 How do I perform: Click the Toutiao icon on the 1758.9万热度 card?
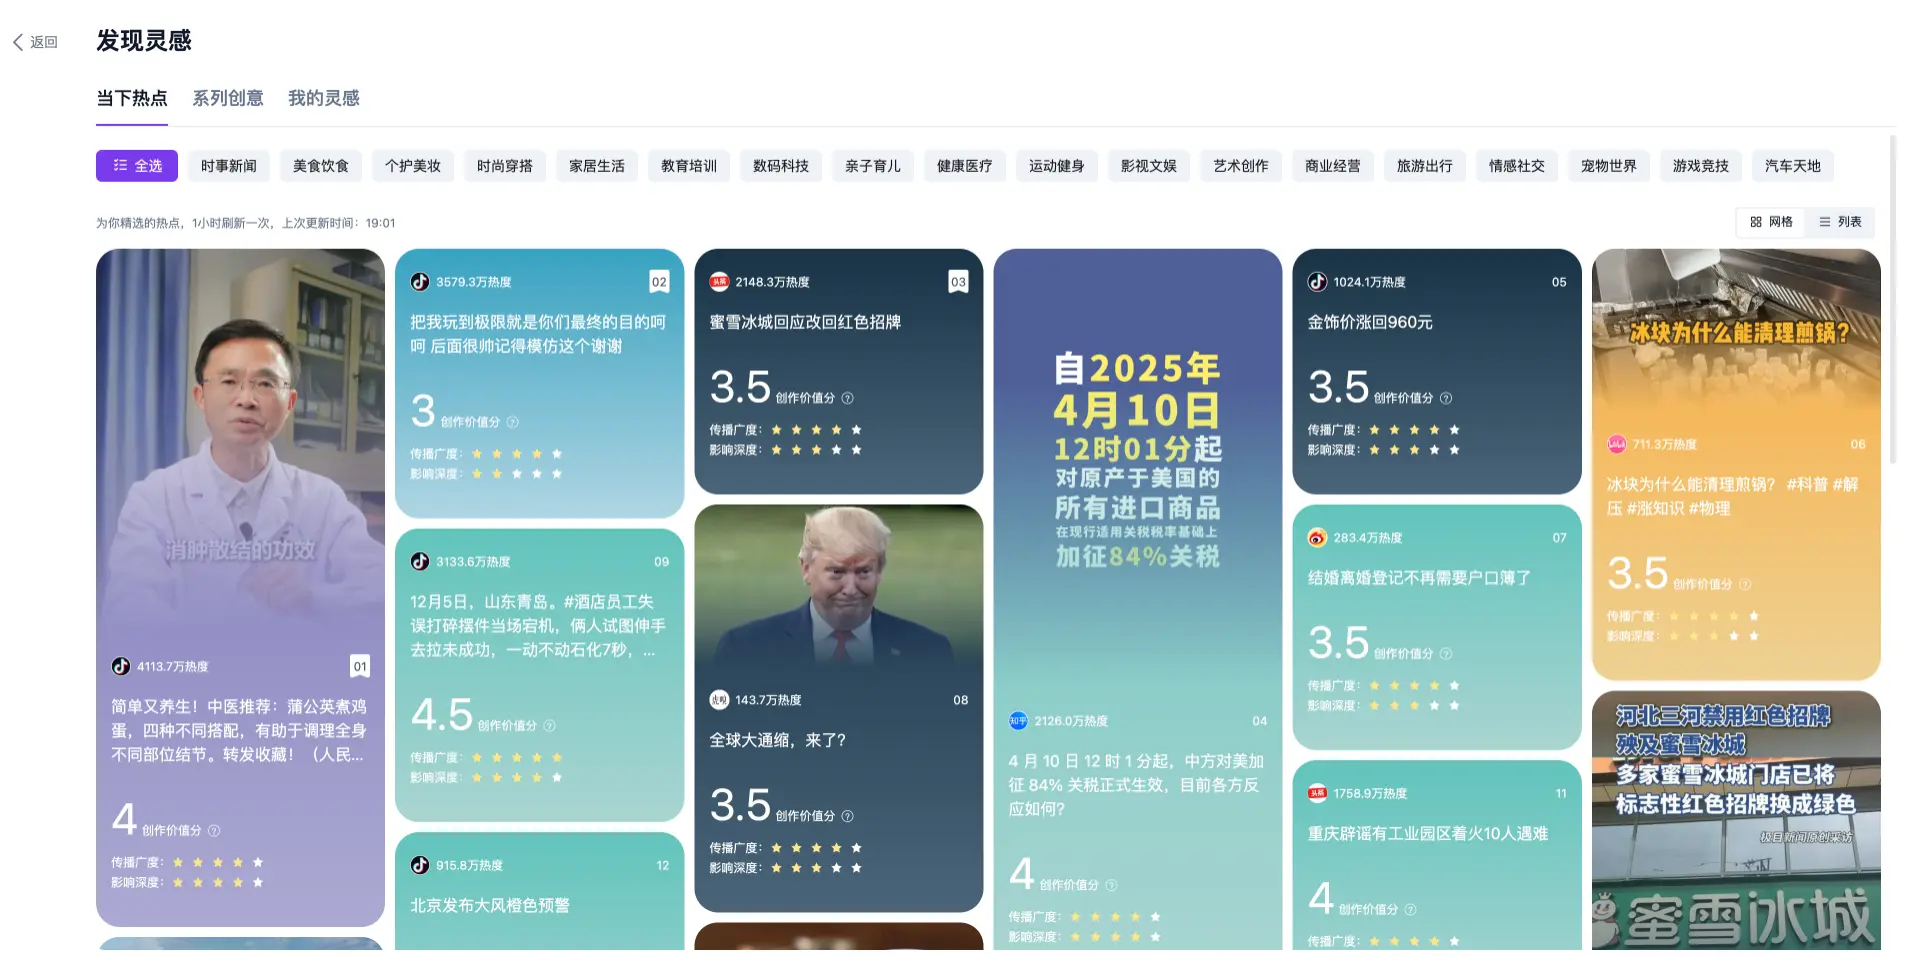(x=1318, y=794)
